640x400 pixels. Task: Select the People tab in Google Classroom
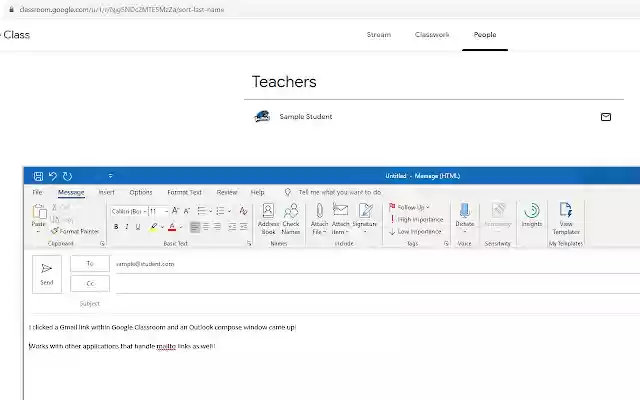[485, 35]
